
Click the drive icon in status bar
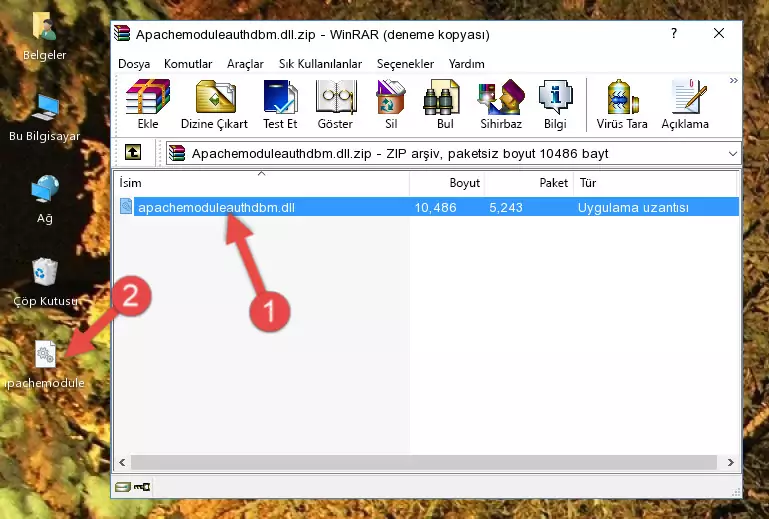coord(123,487)
